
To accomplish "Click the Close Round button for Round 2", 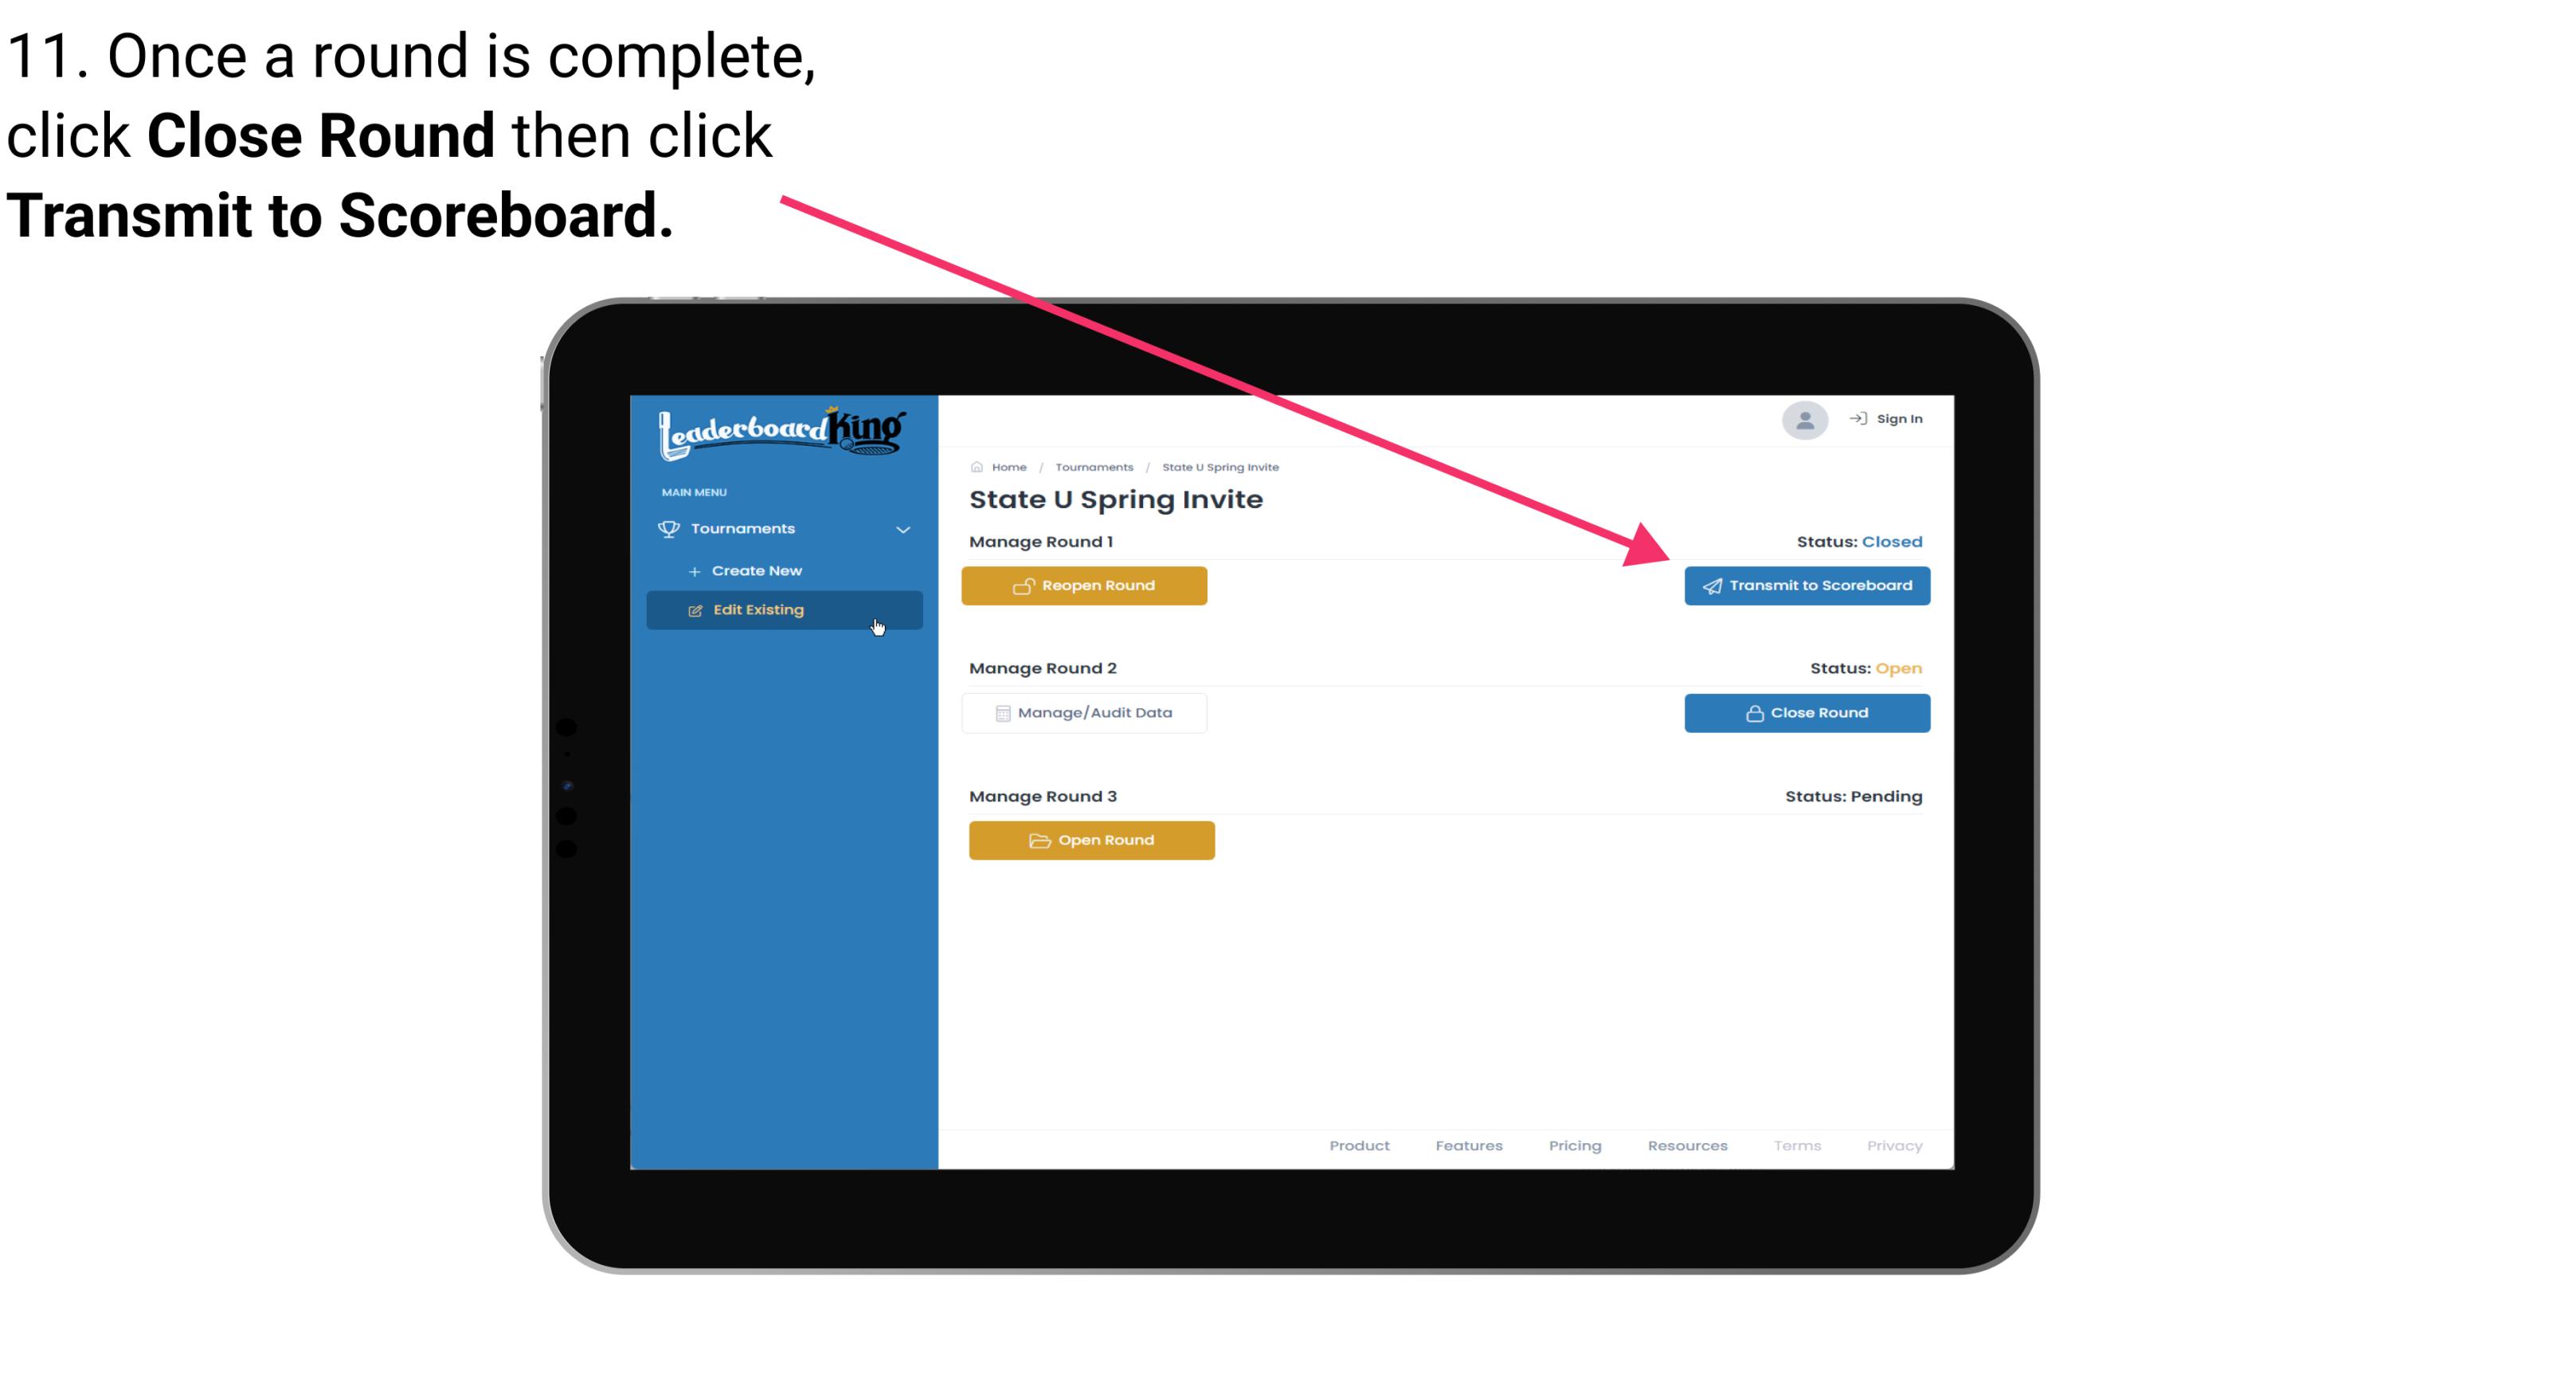I will 1805,712.
